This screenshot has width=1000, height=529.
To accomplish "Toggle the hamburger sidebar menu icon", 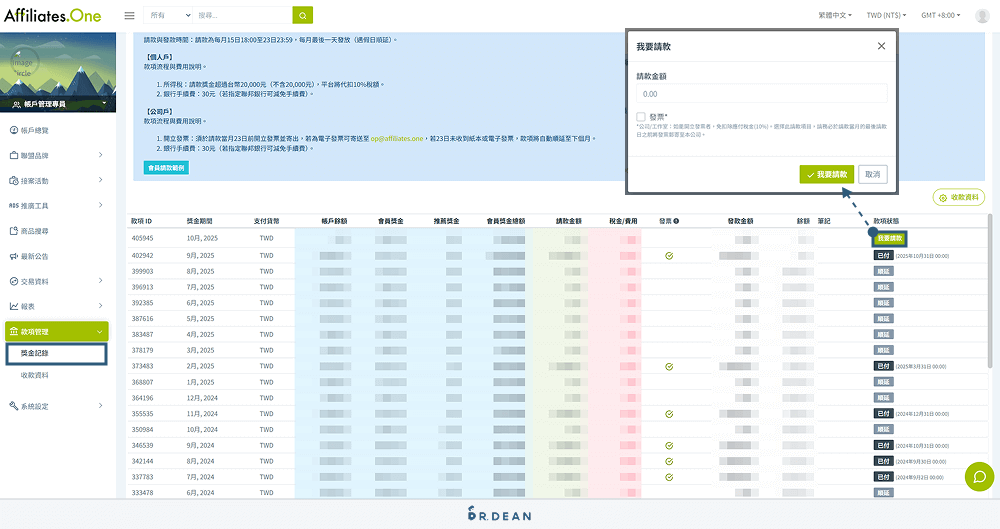I will click(129, 15).
